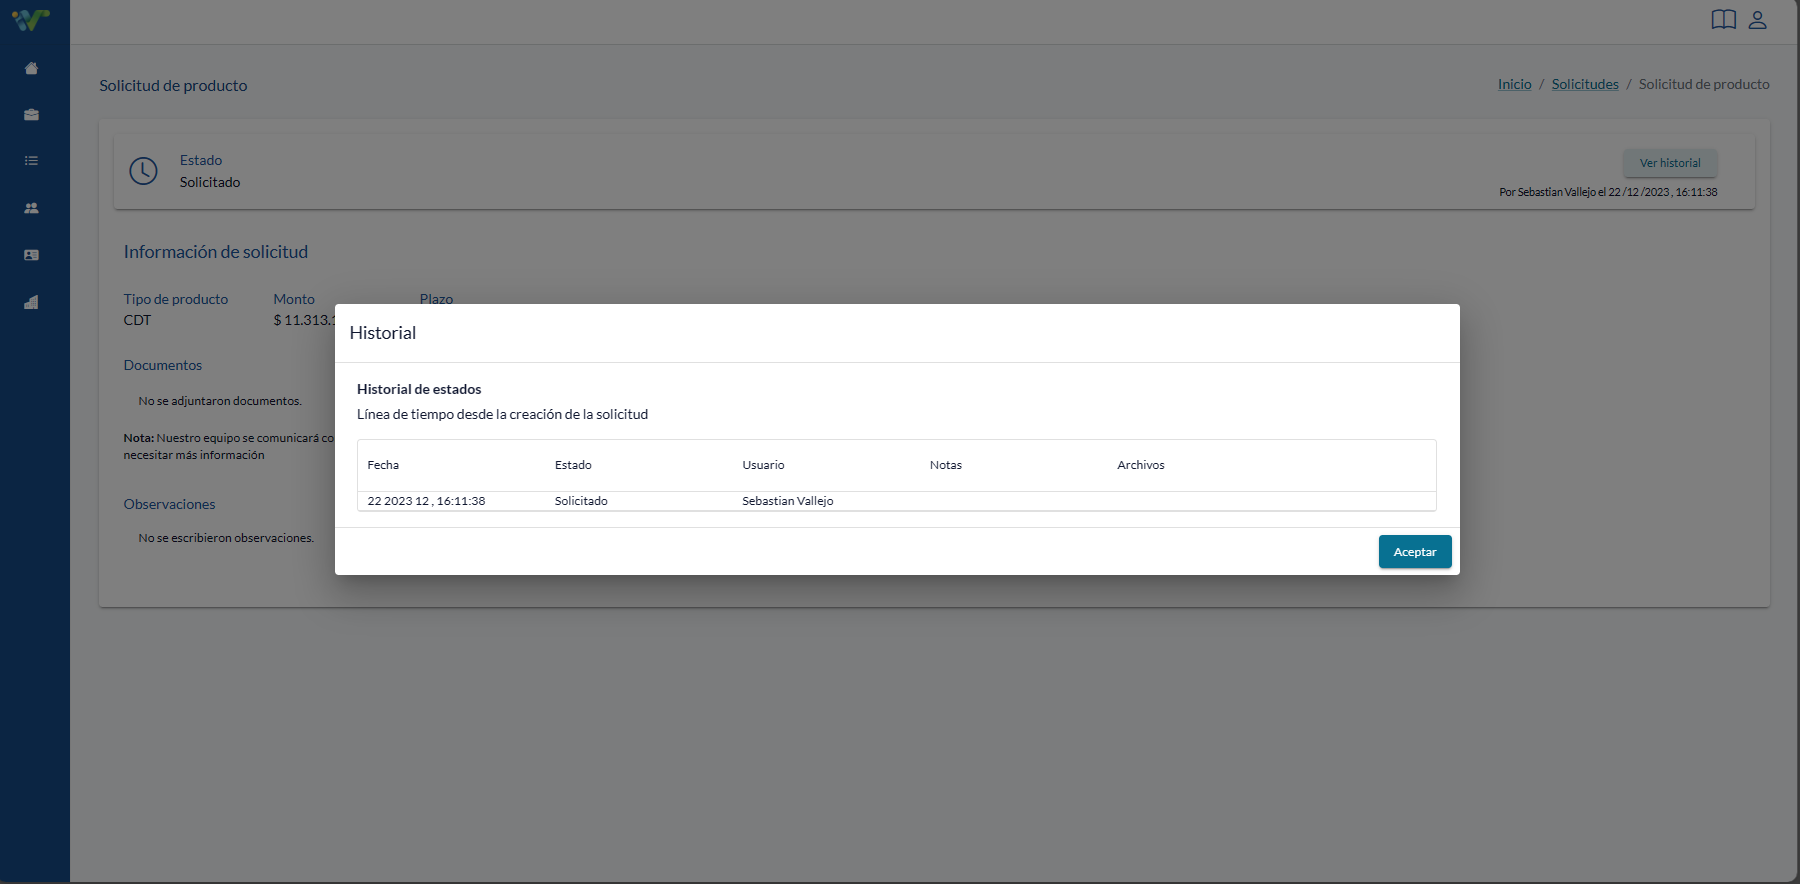Click the clock status icon next to Estado

pos(144,171)
